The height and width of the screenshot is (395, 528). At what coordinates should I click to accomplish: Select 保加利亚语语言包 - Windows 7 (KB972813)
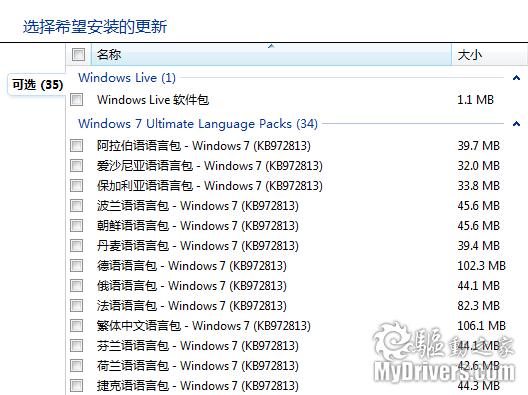point(210,186)
